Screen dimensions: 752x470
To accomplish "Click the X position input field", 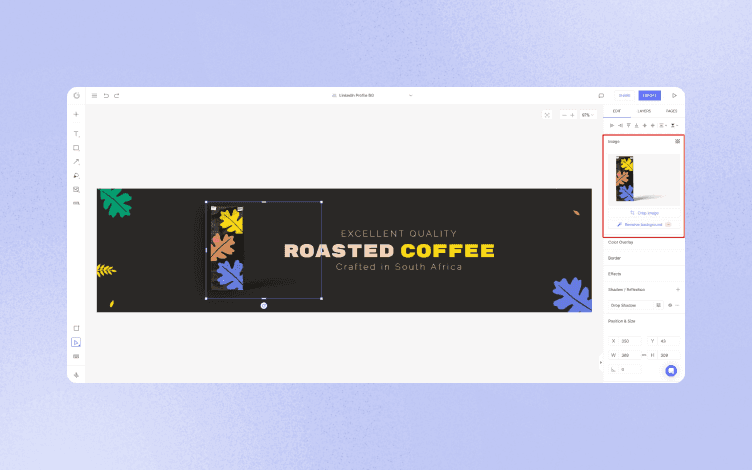I will click(x=625, y=341).
